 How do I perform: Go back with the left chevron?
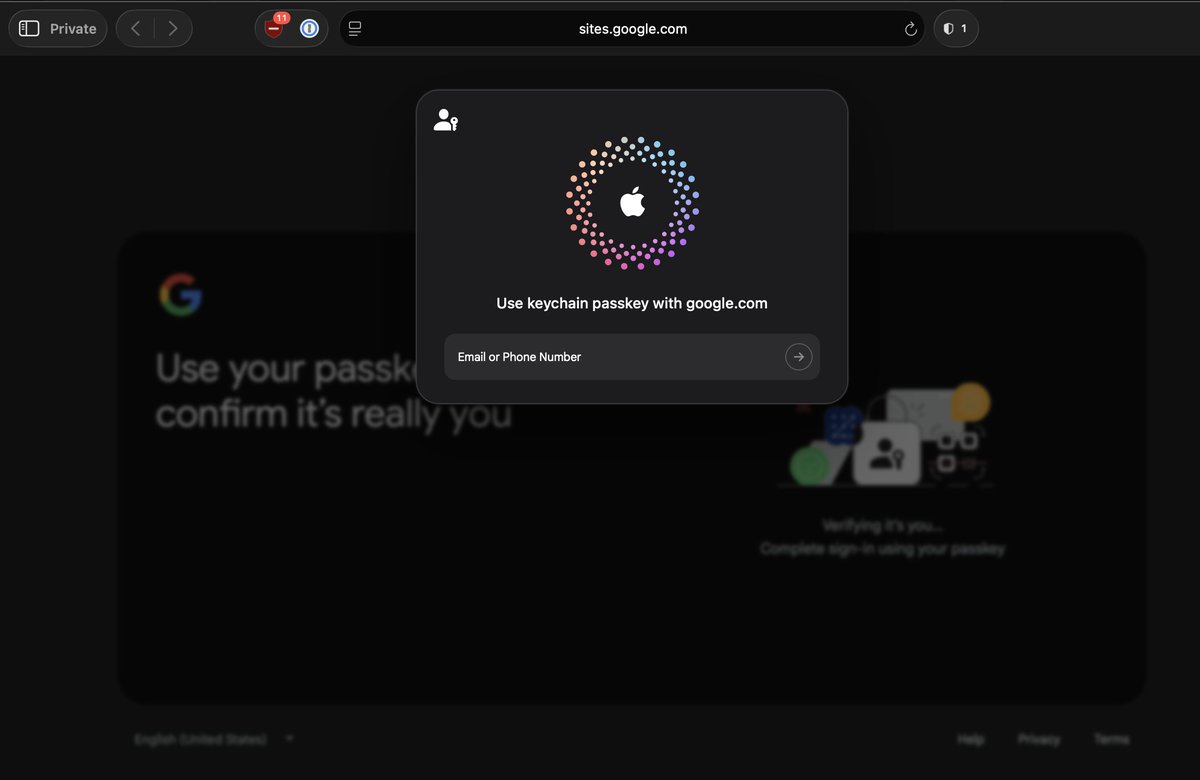click(136, 29)
